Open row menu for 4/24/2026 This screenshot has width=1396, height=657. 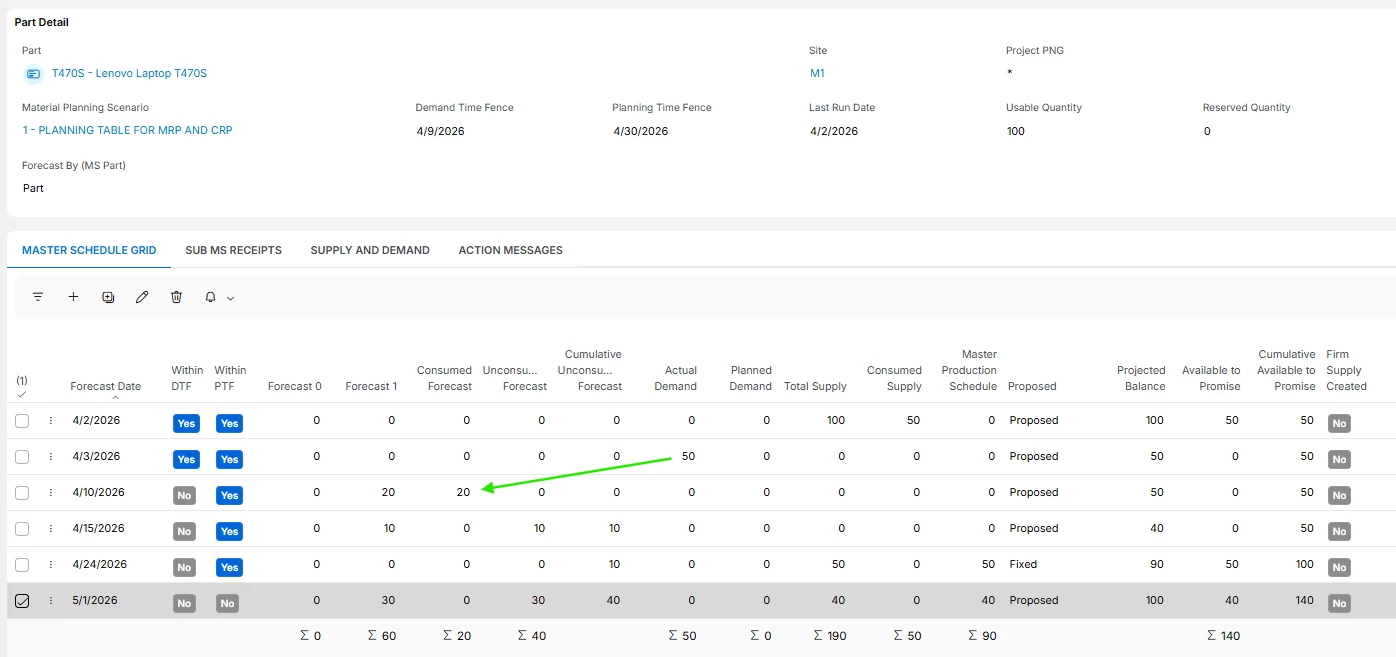click(51, 565)
